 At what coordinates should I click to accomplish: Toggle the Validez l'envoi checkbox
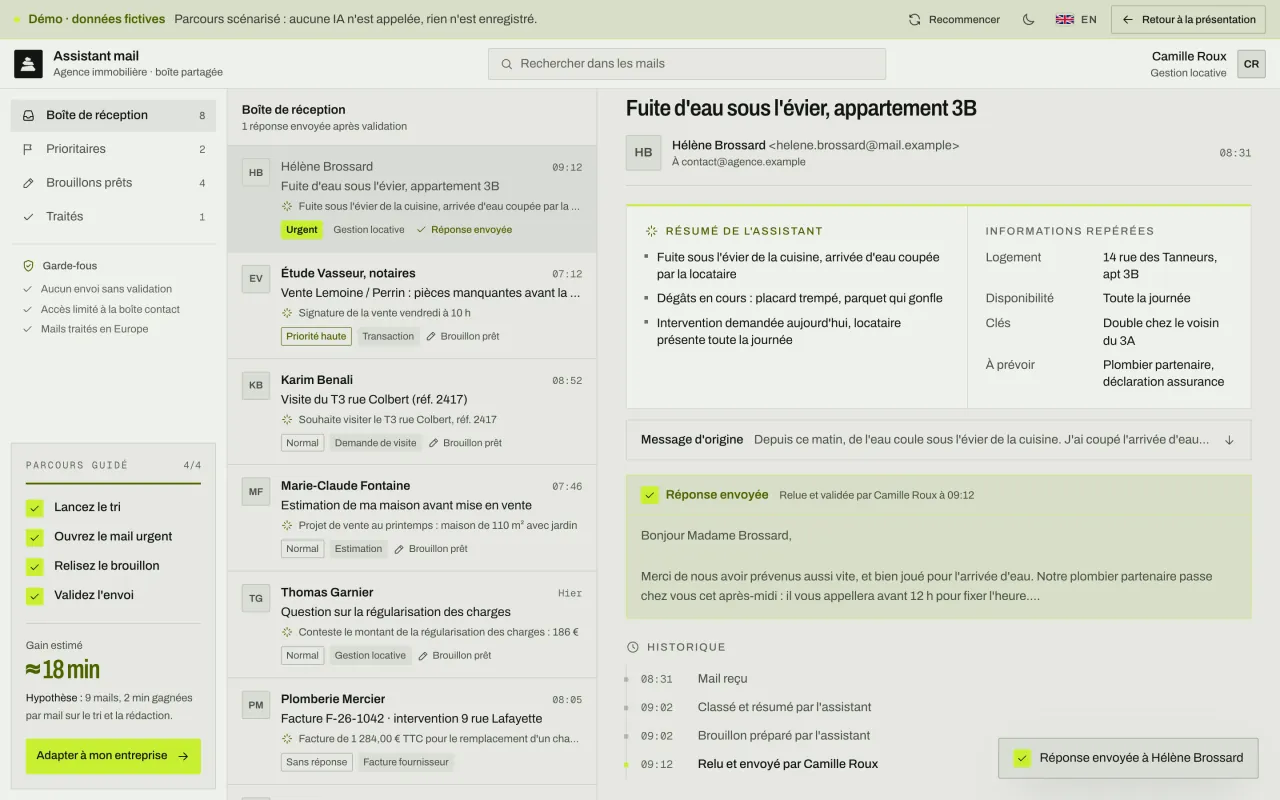pyautogui.click(x=35, y=596)
